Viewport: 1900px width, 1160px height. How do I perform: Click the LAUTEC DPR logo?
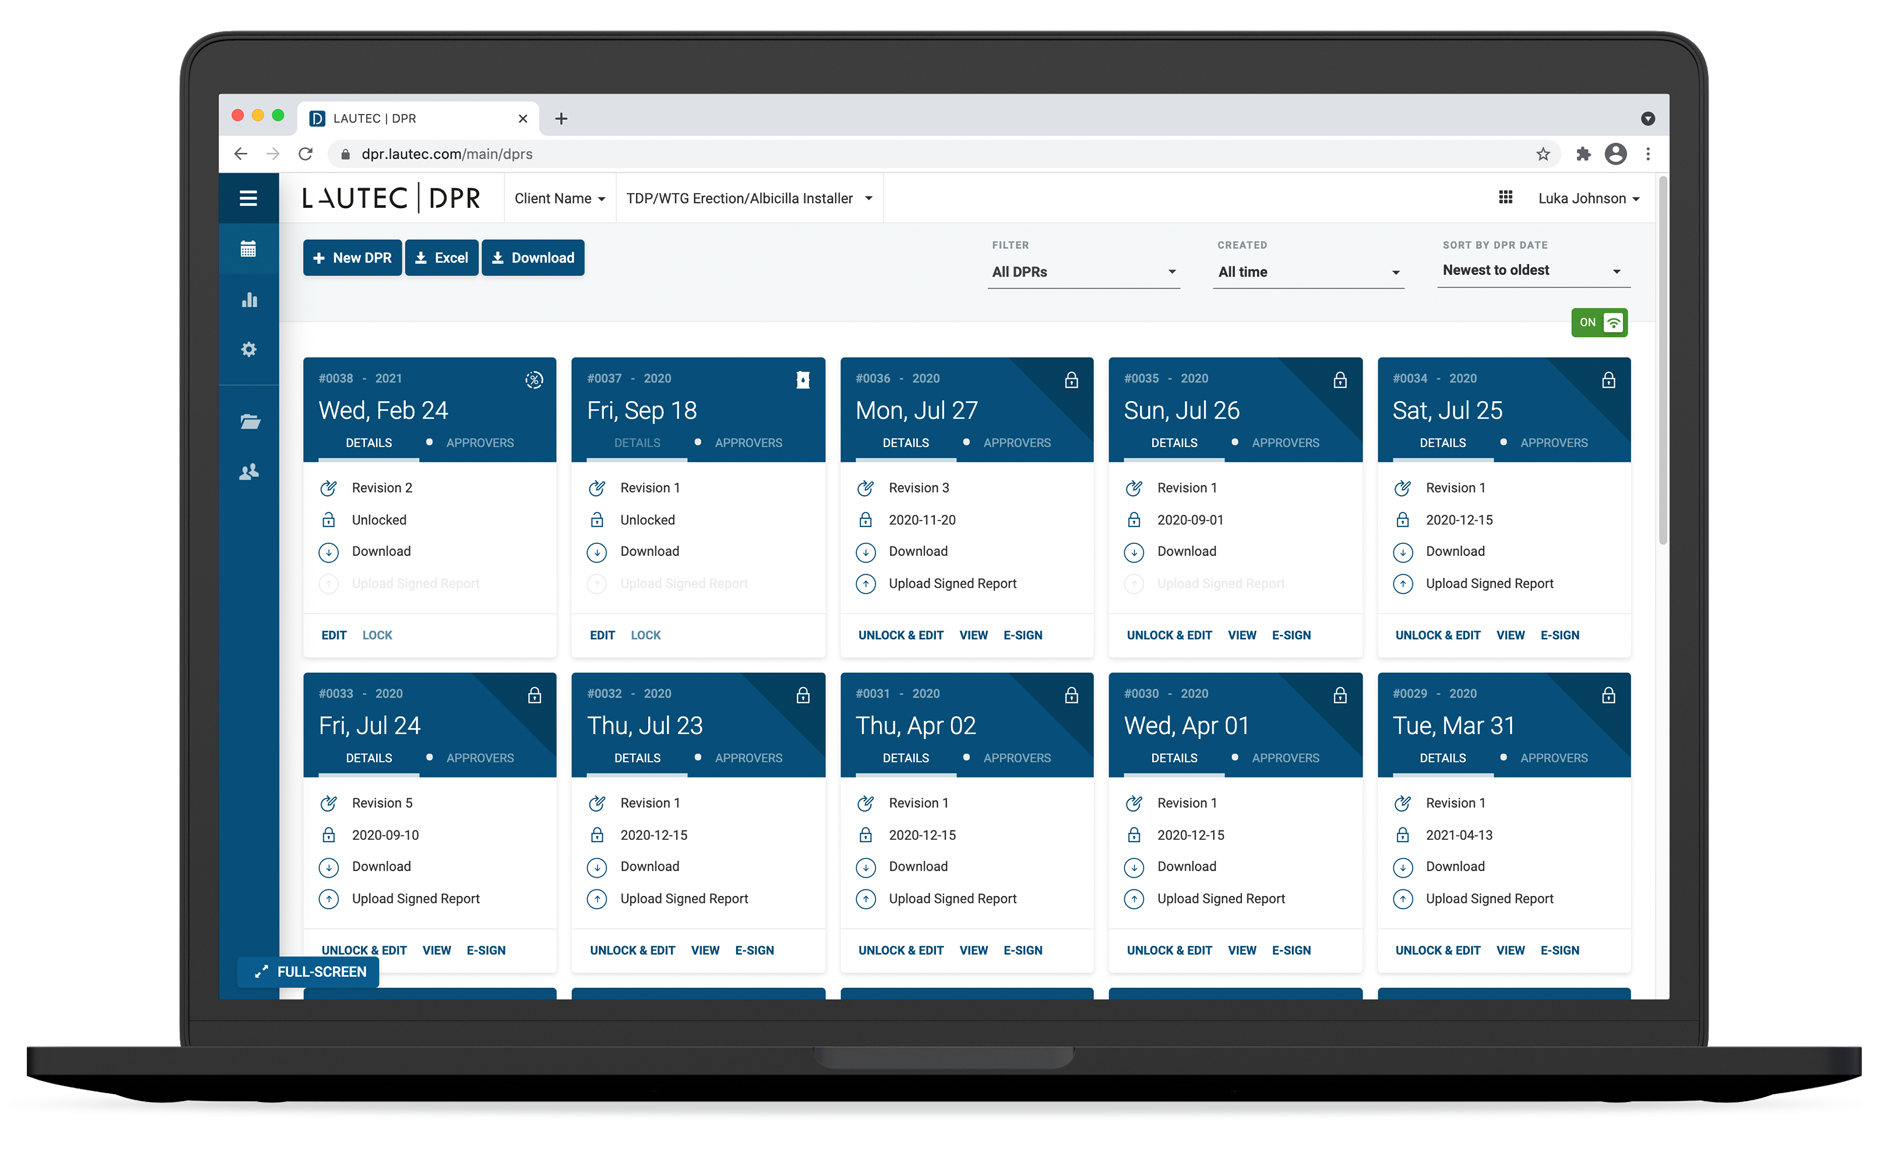pos(391,198)
